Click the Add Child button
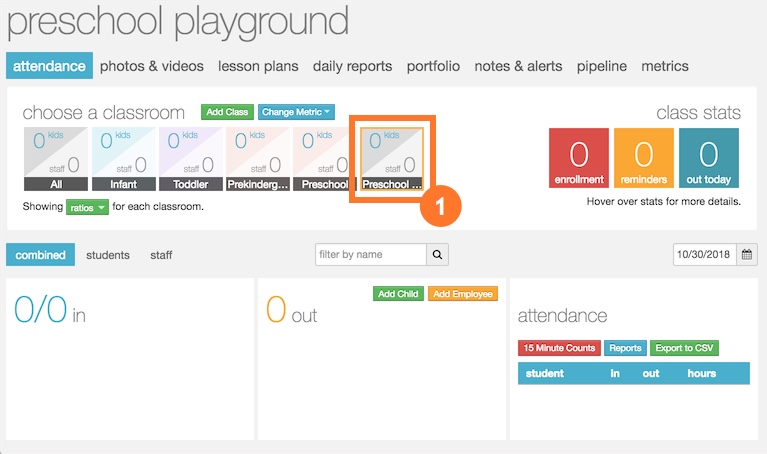This screenshot has height=454, width=767. pyautogui.click(x=398, y=294)
